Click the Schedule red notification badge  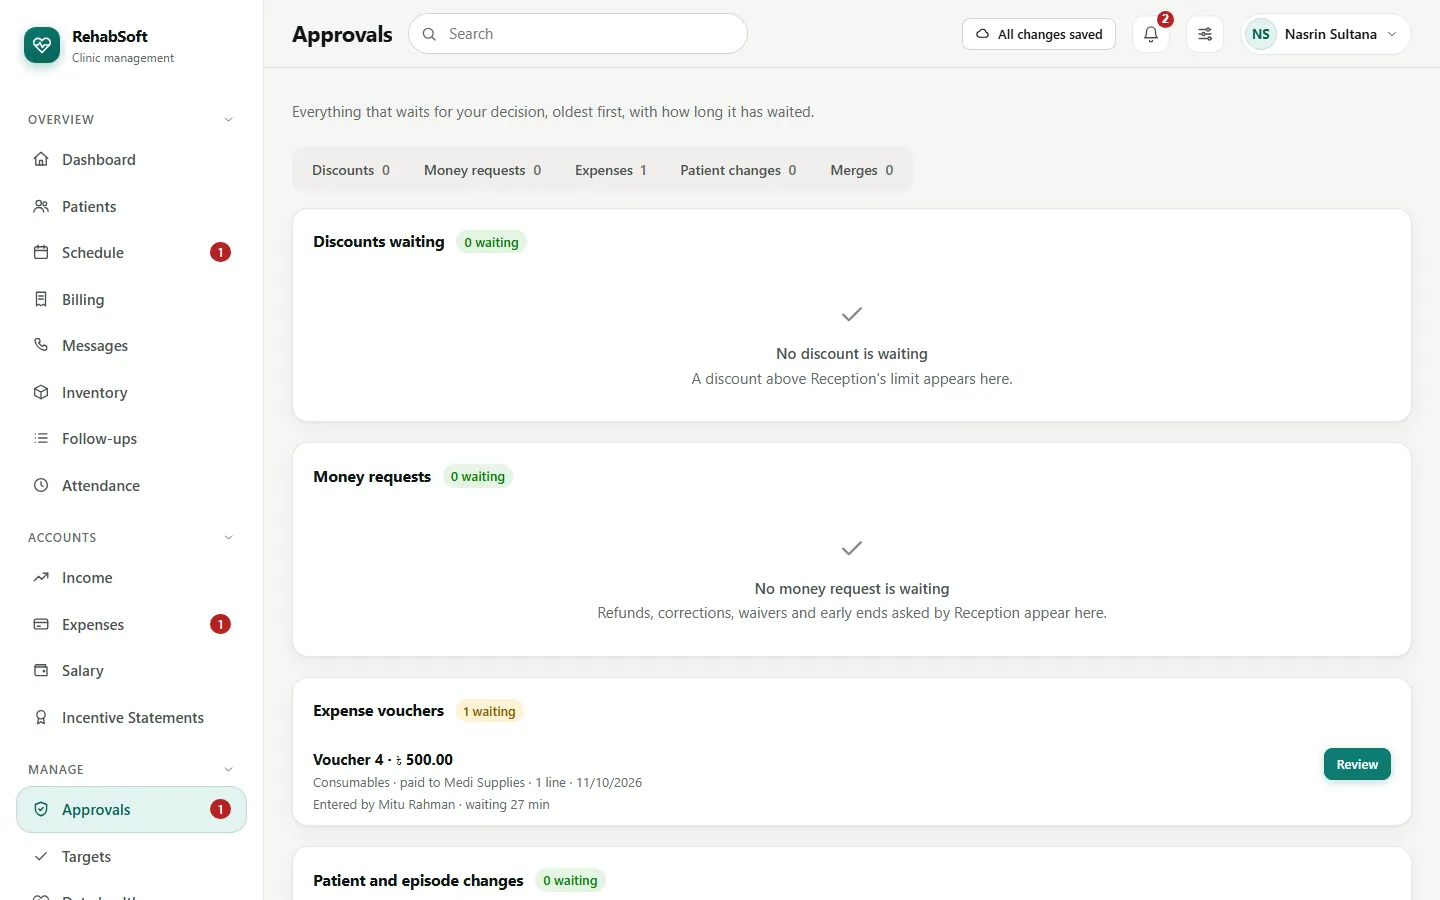coord(220,252)
